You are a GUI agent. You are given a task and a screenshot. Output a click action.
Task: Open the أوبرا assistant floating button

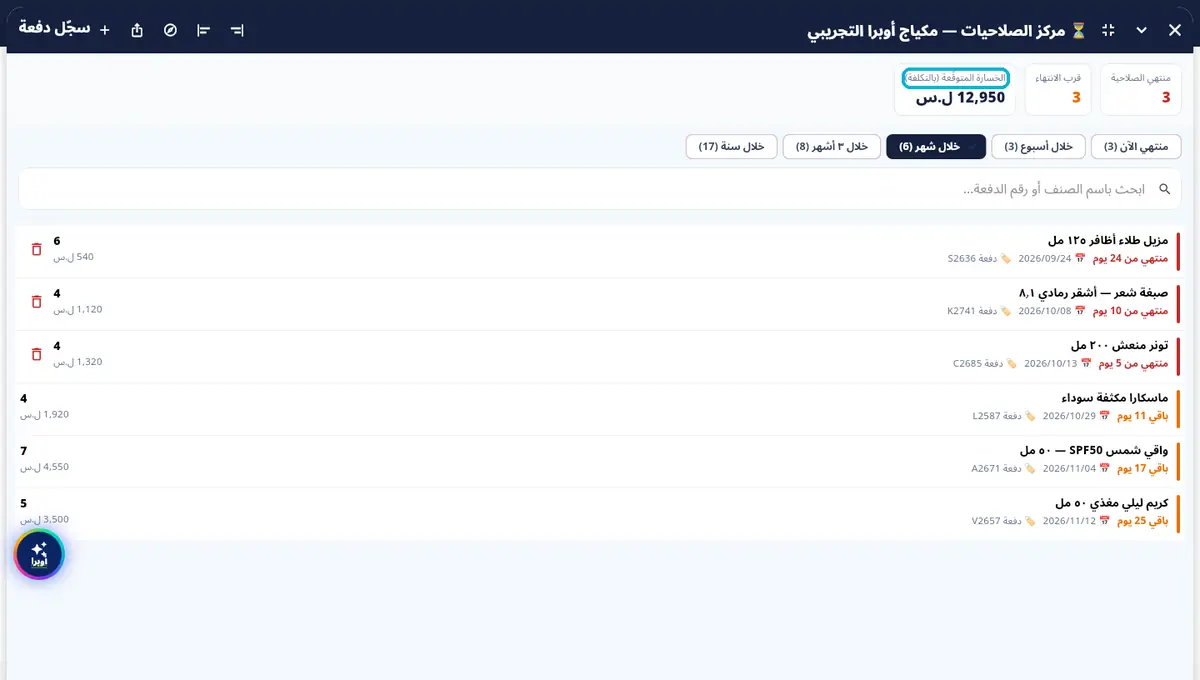pos(39,554)
